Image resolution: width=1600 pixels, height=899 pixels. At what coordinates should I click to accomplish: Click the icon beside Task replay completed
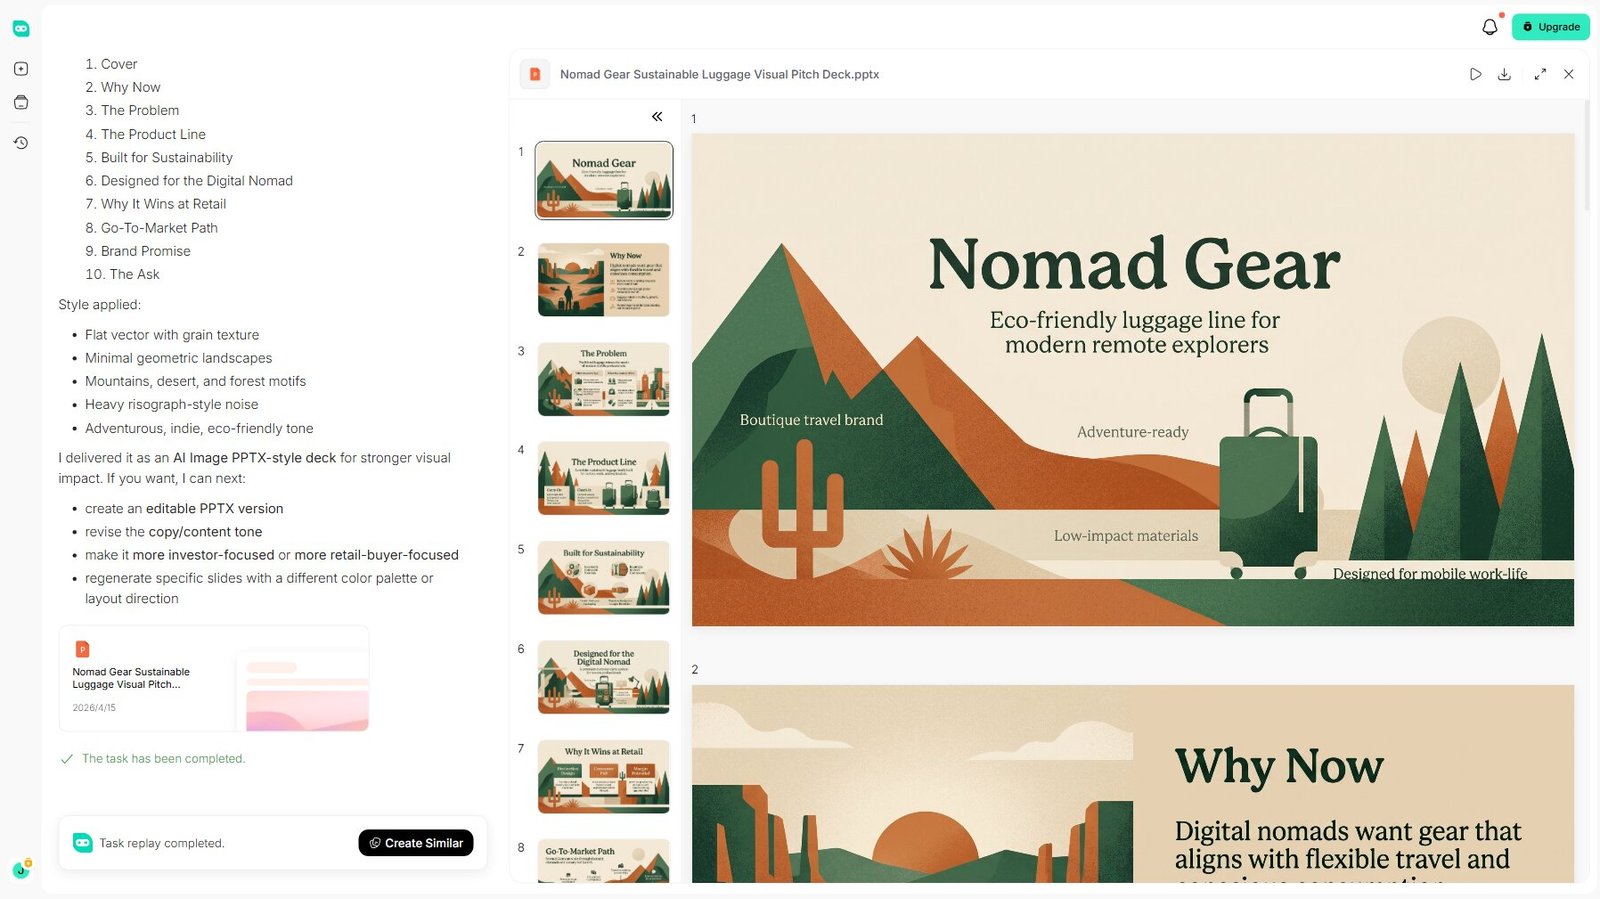83,843
